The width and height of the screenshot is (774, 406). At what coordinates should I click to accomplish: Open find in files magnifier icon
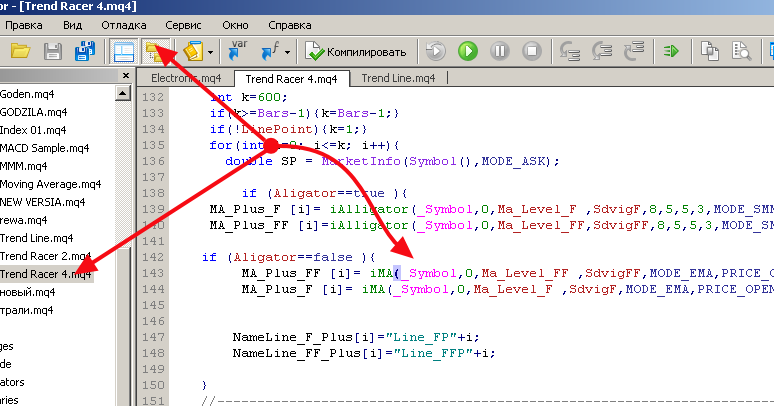coord(741,51)
